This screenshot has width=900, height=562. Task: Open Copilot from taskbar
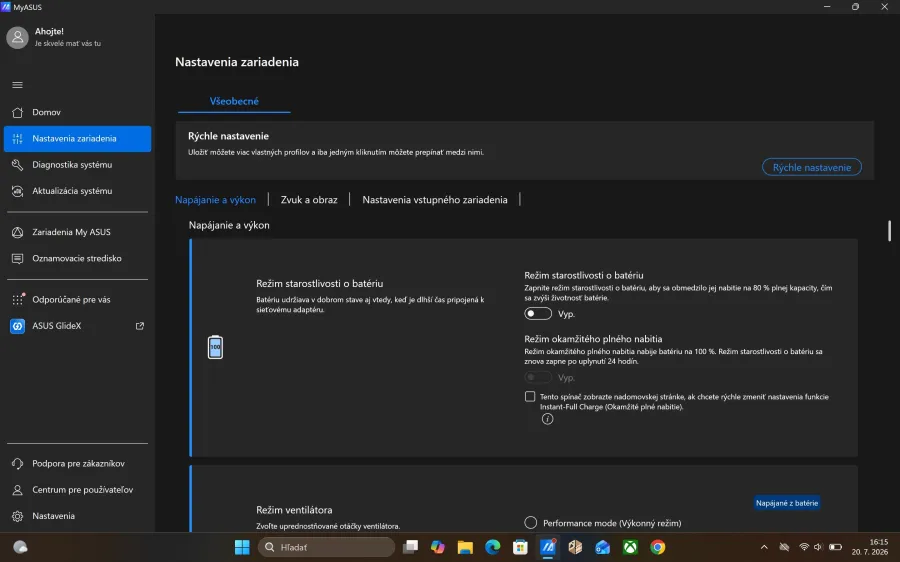coord(437,547)
